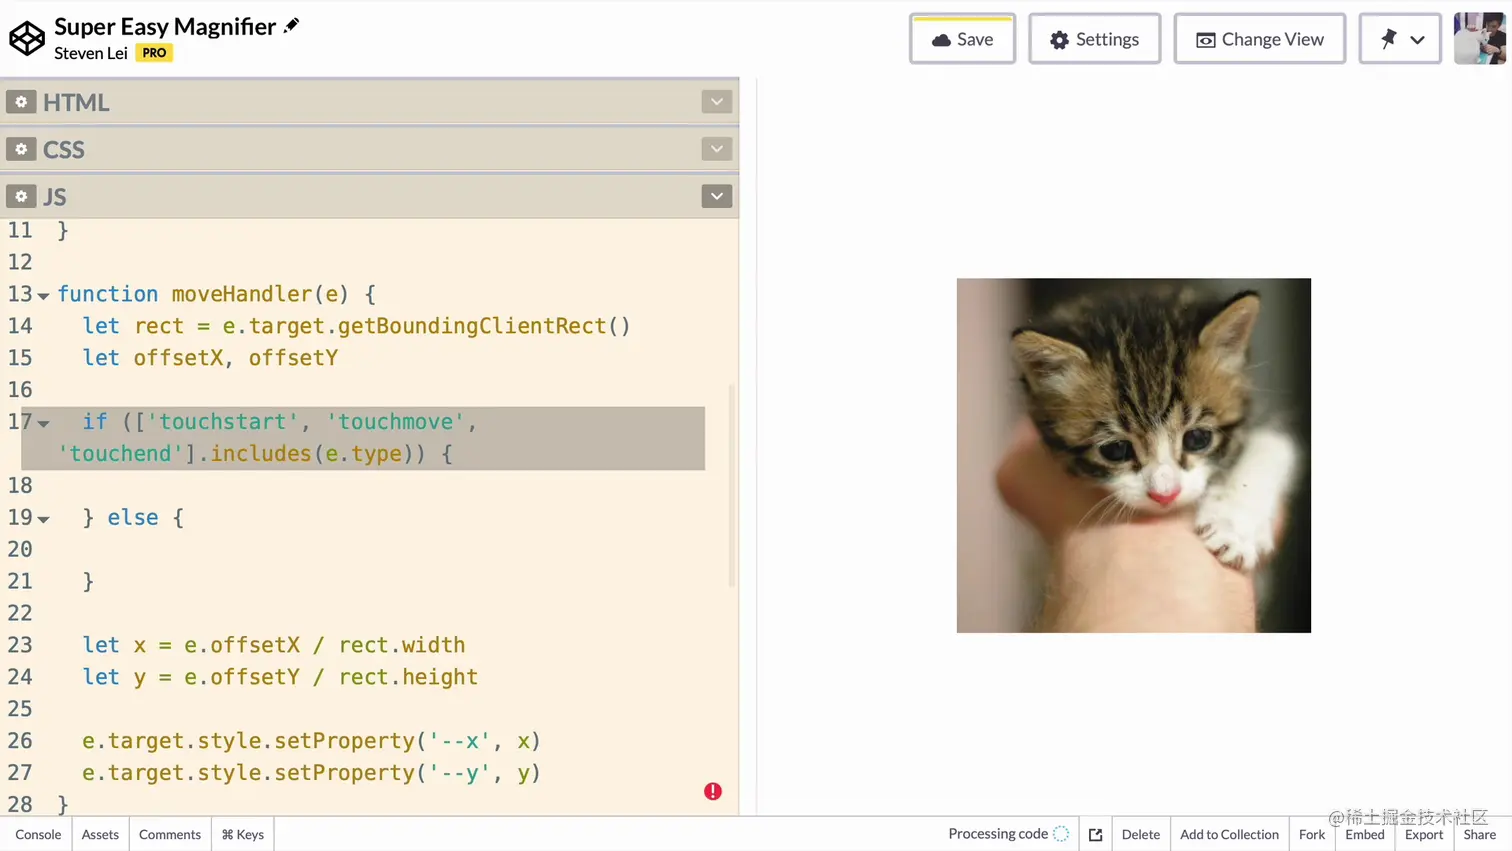The height and width of the screenshot is (851, 1512).
Task: Click the empty line 18 in editor
Action: 380,485
